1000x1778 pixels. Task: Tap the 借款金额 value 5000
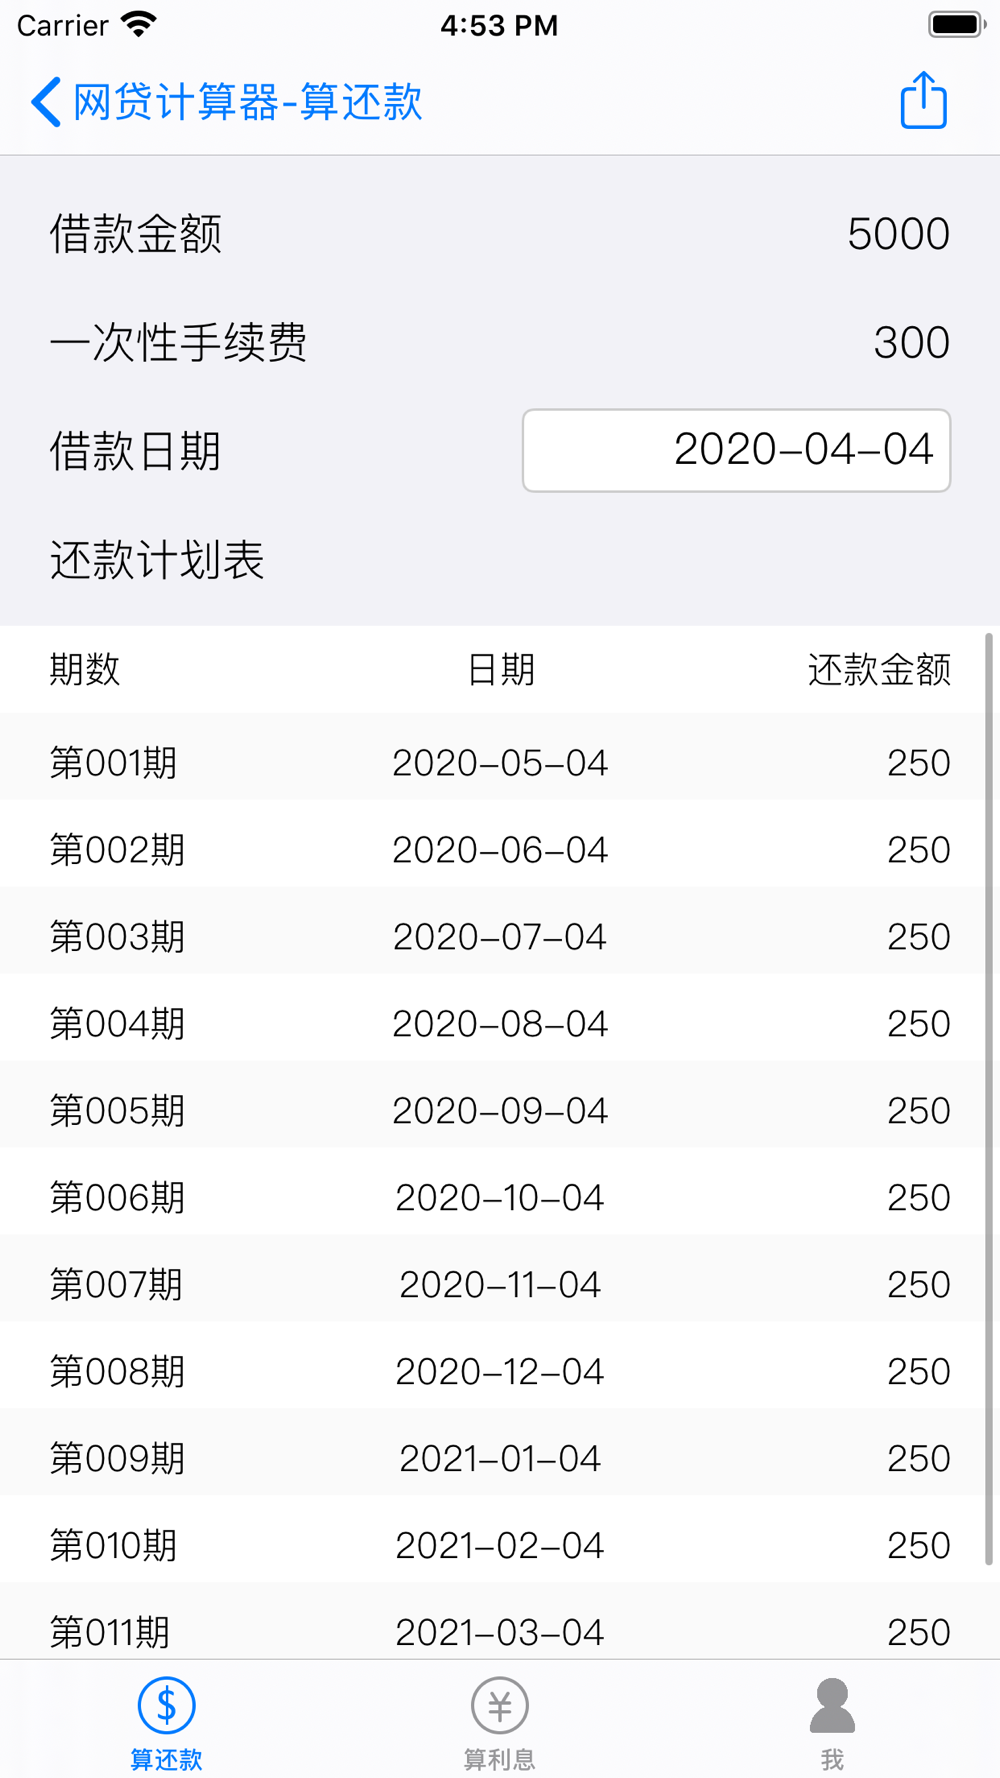[x=898, y=234]
